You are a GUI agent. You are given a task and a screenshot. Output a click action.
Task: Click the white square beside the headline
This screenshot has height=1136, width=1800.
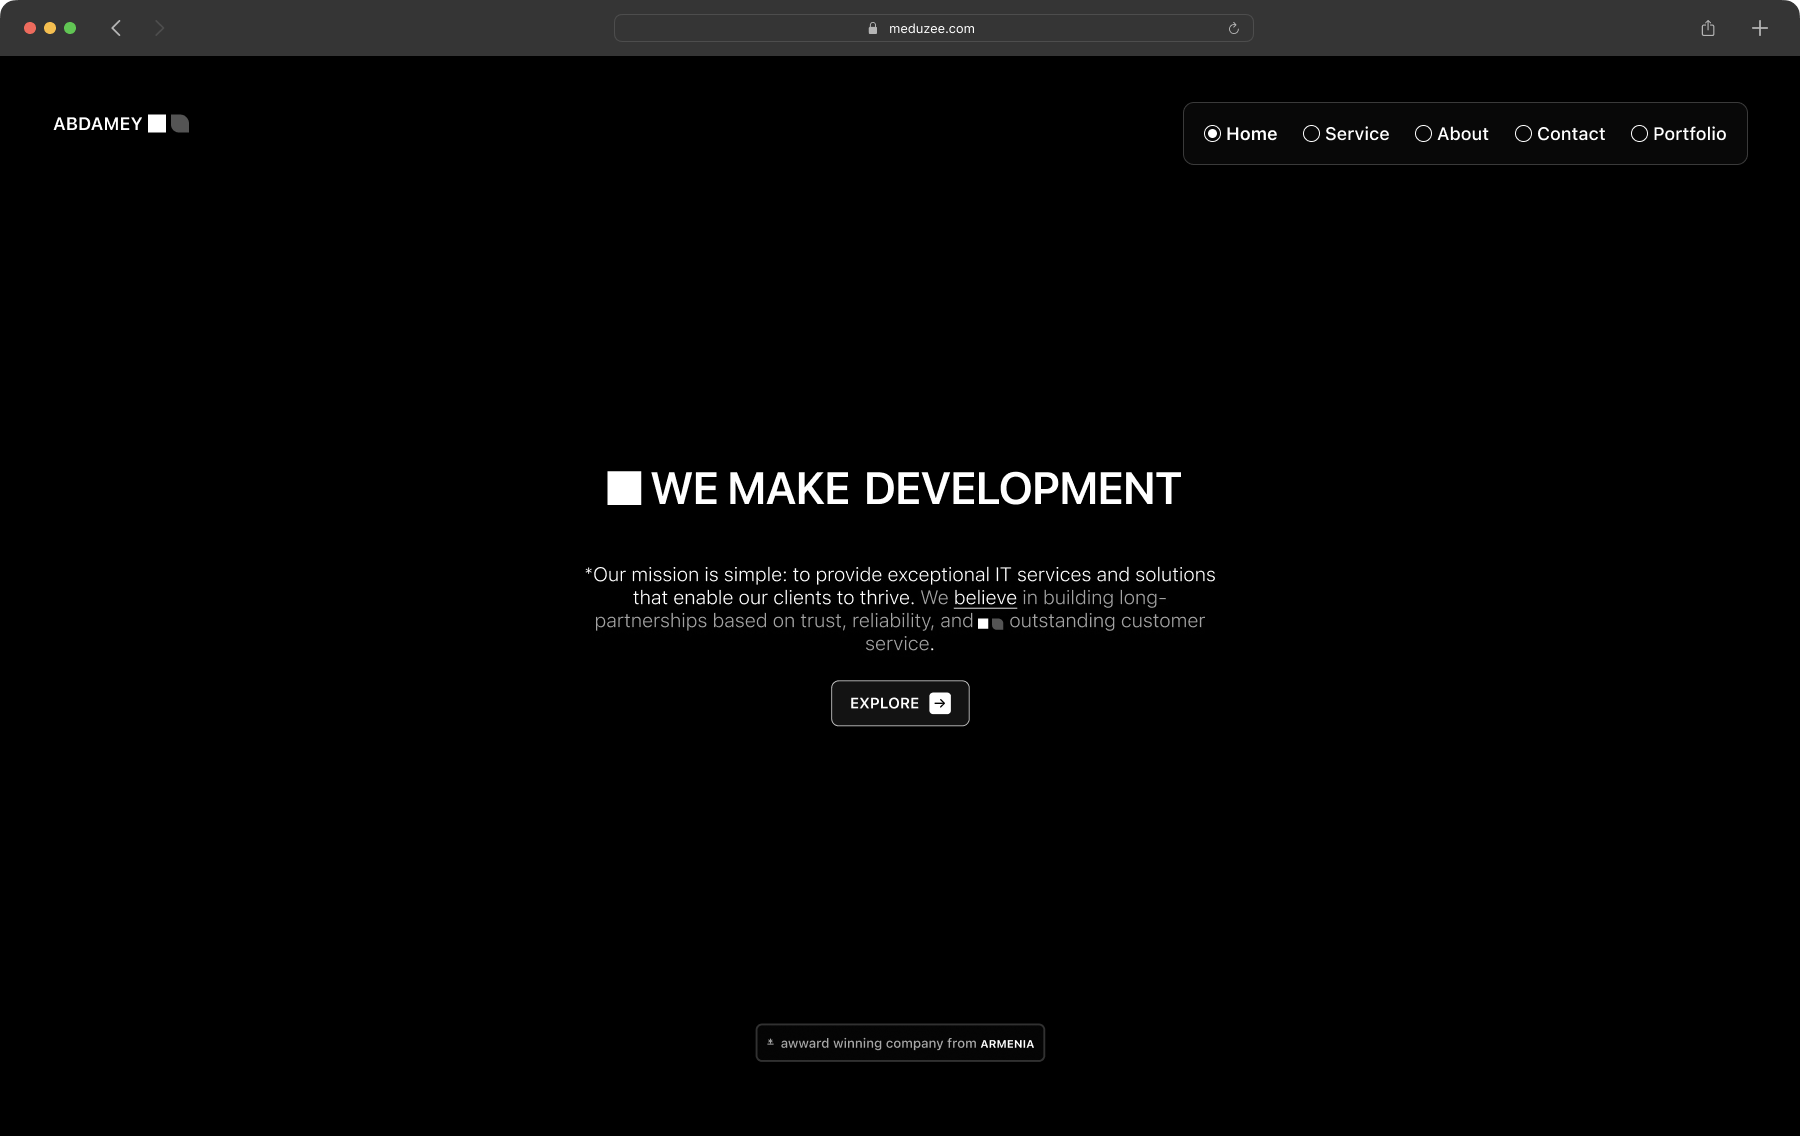click(624, 488)
